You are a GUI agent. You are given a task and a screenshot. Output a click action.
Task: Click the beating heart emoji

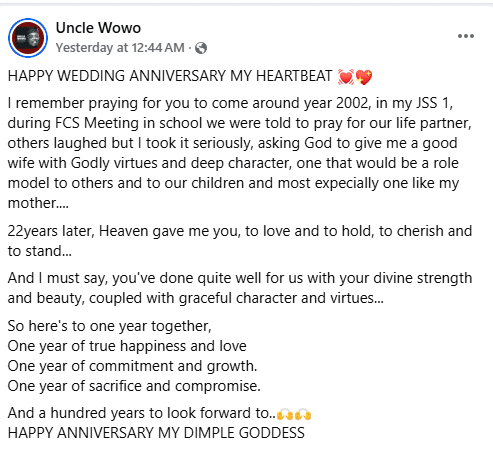point(346,77)
